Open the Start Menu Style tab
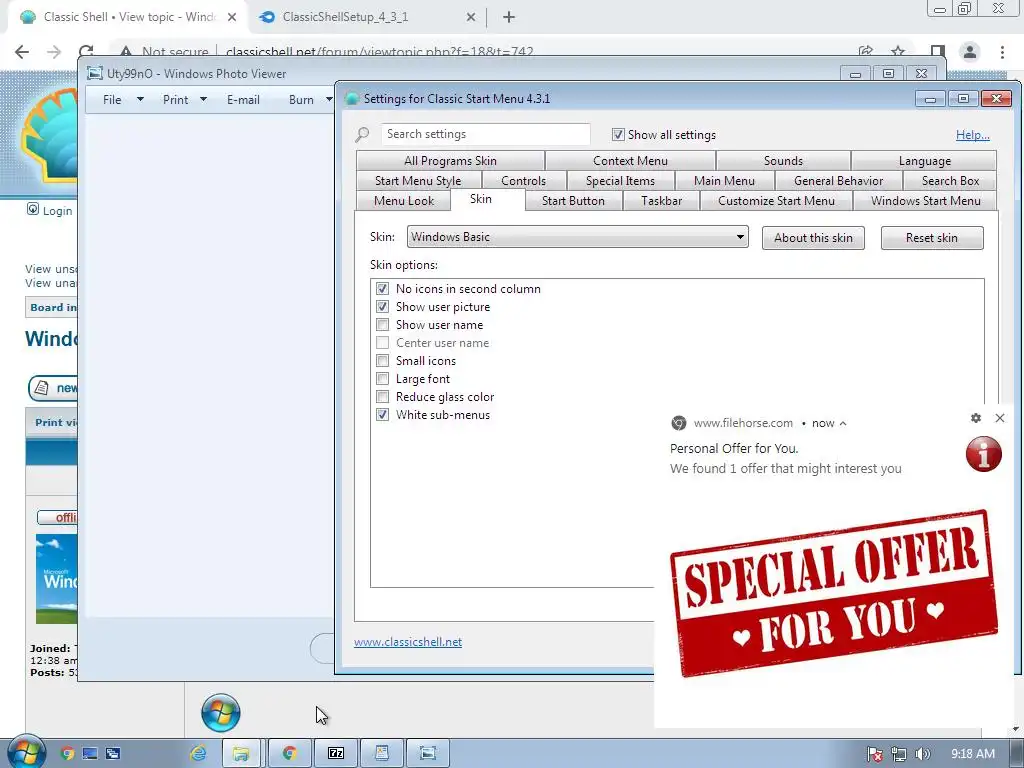This screenshot has width=1024, height=768. [x=418, y=181]
